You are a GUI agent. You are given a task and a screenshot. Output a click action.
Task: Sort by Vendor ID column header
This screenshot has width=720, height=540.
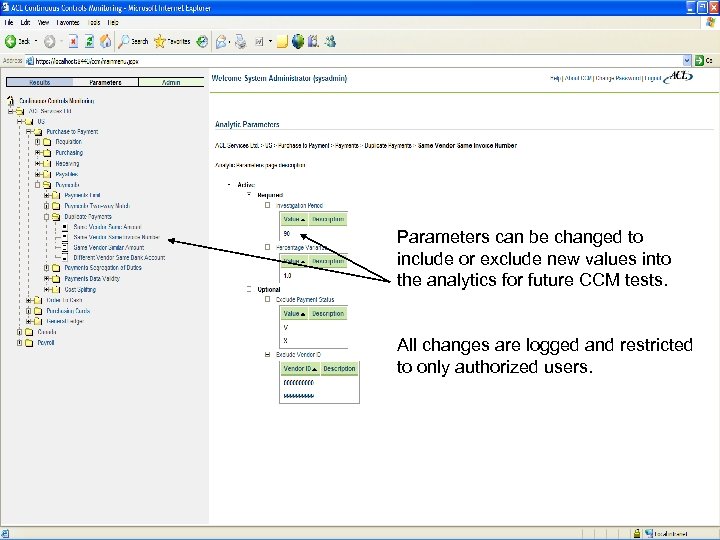click(x=300, y=369)
